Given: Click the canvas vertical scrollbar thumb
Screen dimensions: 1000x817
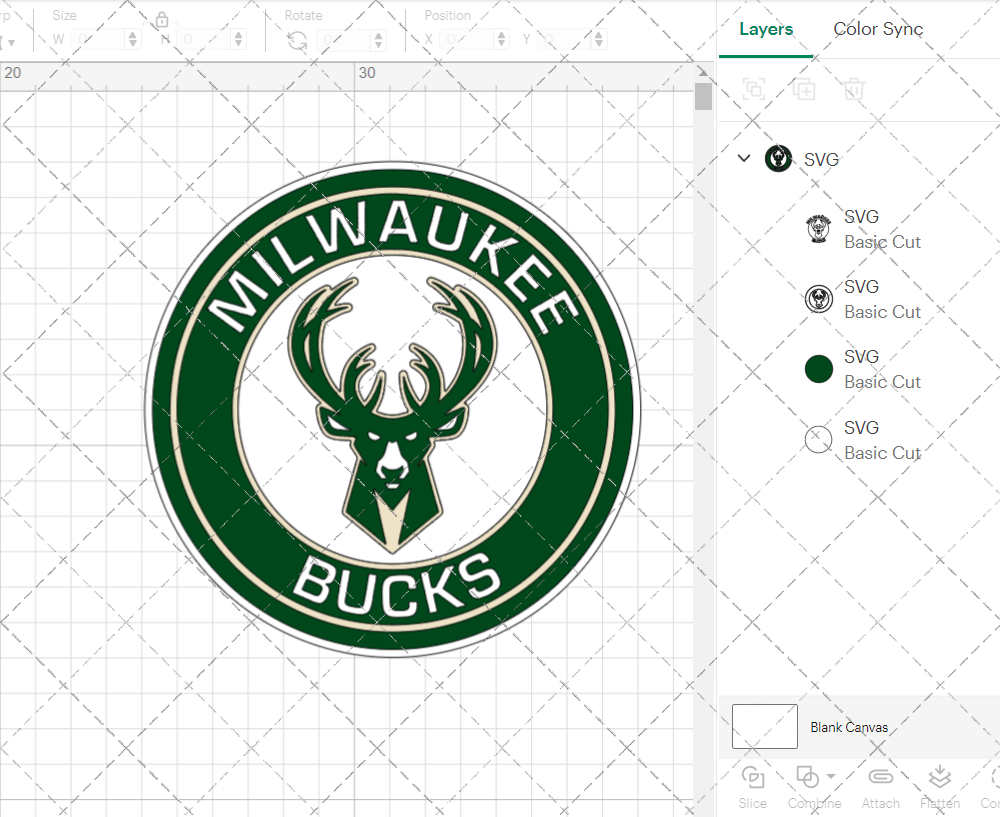Looking at the screenshot, I should (x=703, y=96).
